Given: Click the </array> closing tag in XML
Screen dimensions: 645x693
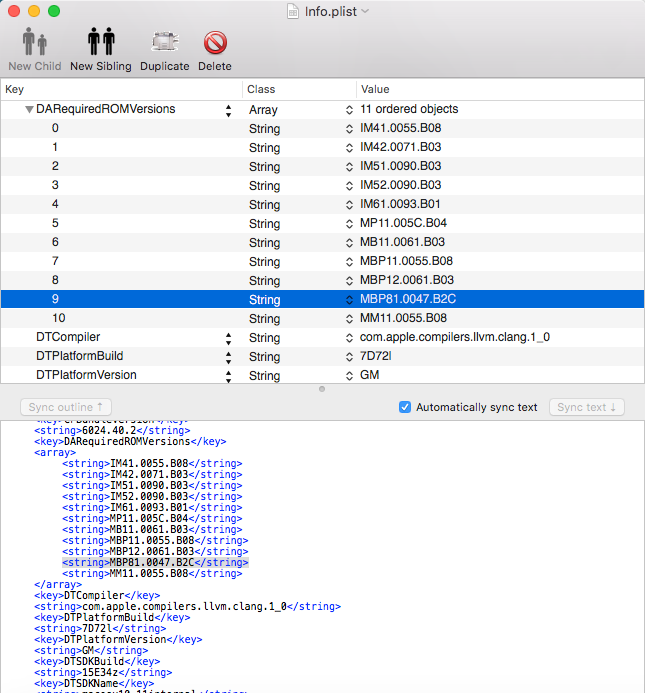Looking at the screenshot, I should [x=58, y=584].
